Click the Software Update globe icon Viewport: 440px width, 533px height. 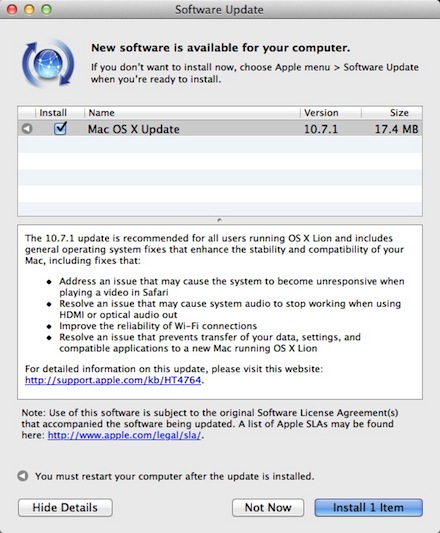click(48, 63)
